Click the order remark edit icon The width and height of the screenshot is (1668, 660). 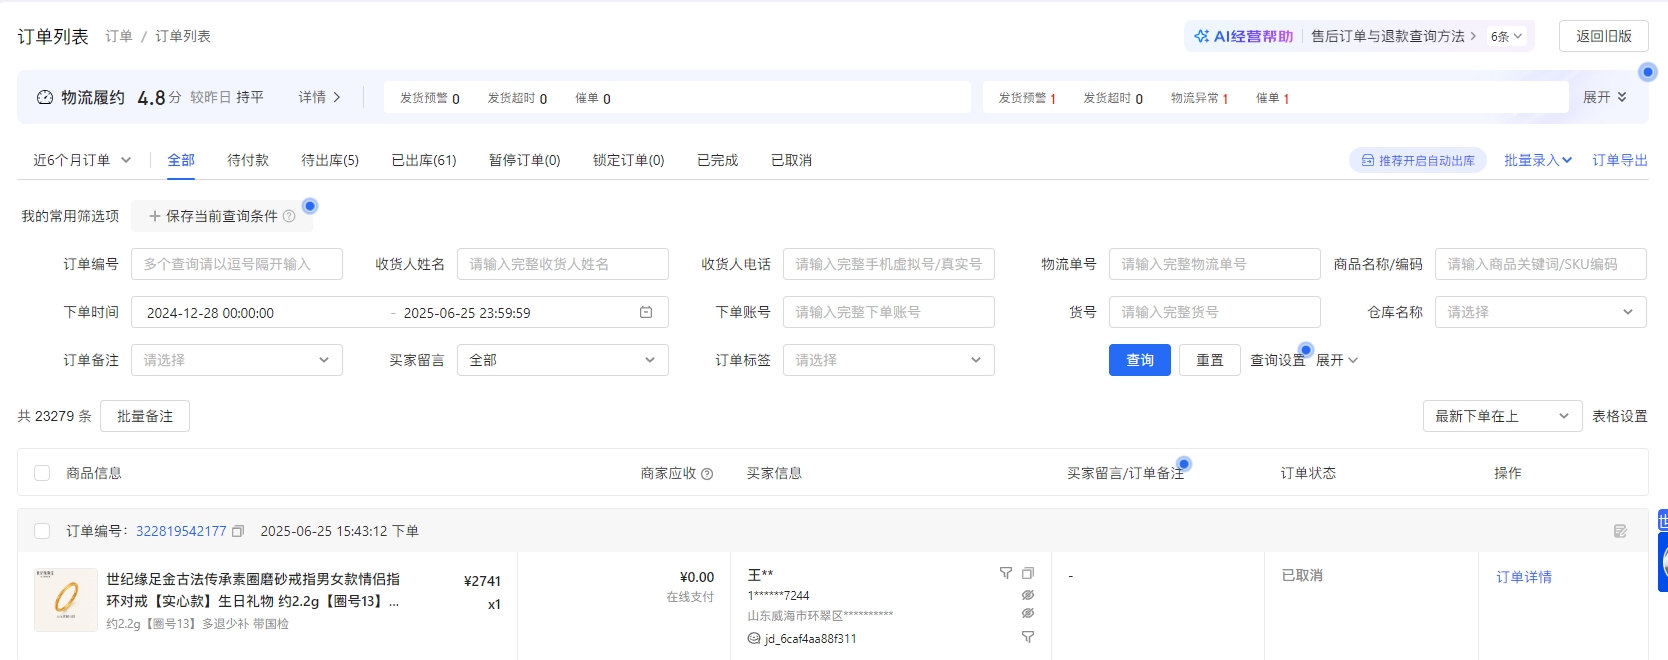coord(1620,531)
